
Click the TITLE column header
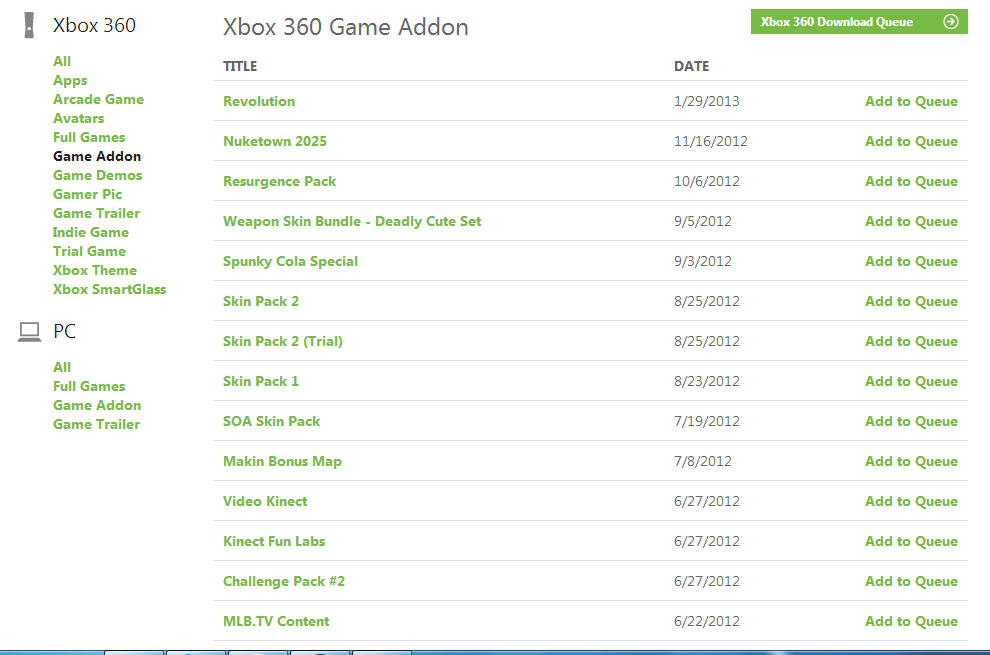coord(240,66)
